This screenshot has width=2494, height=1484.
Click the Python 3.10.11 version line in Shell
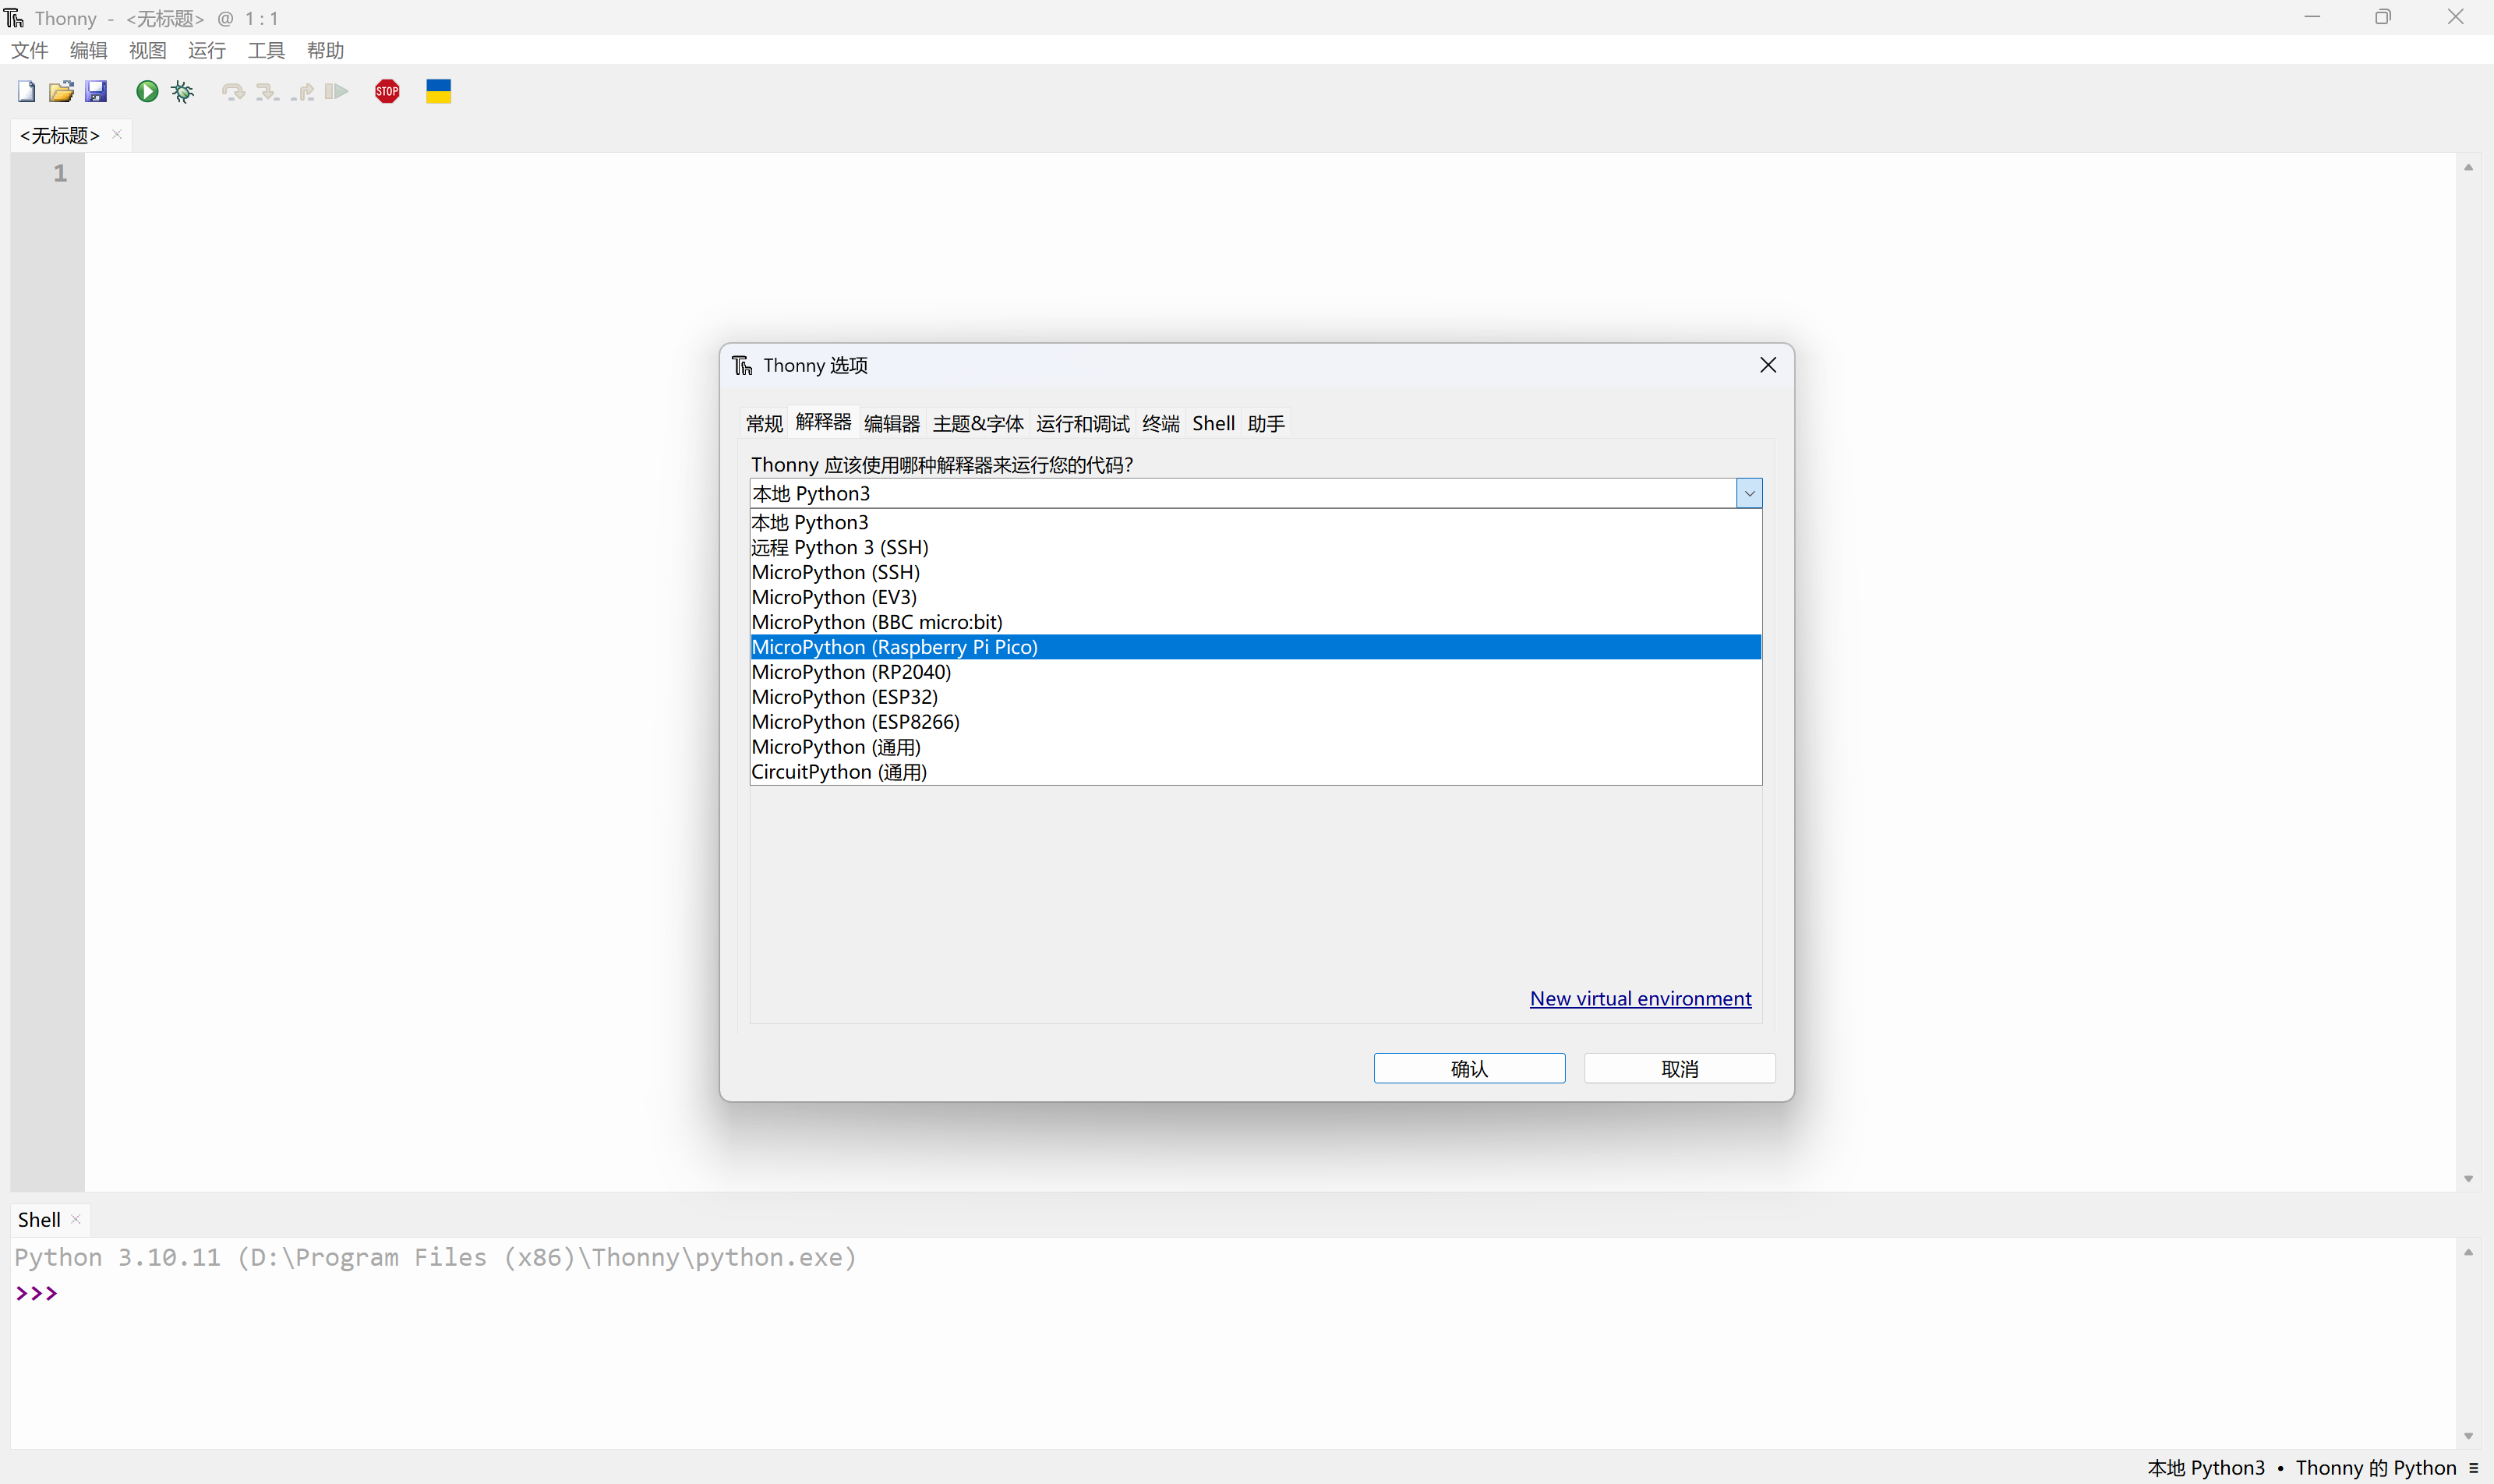coord(435,1257)
